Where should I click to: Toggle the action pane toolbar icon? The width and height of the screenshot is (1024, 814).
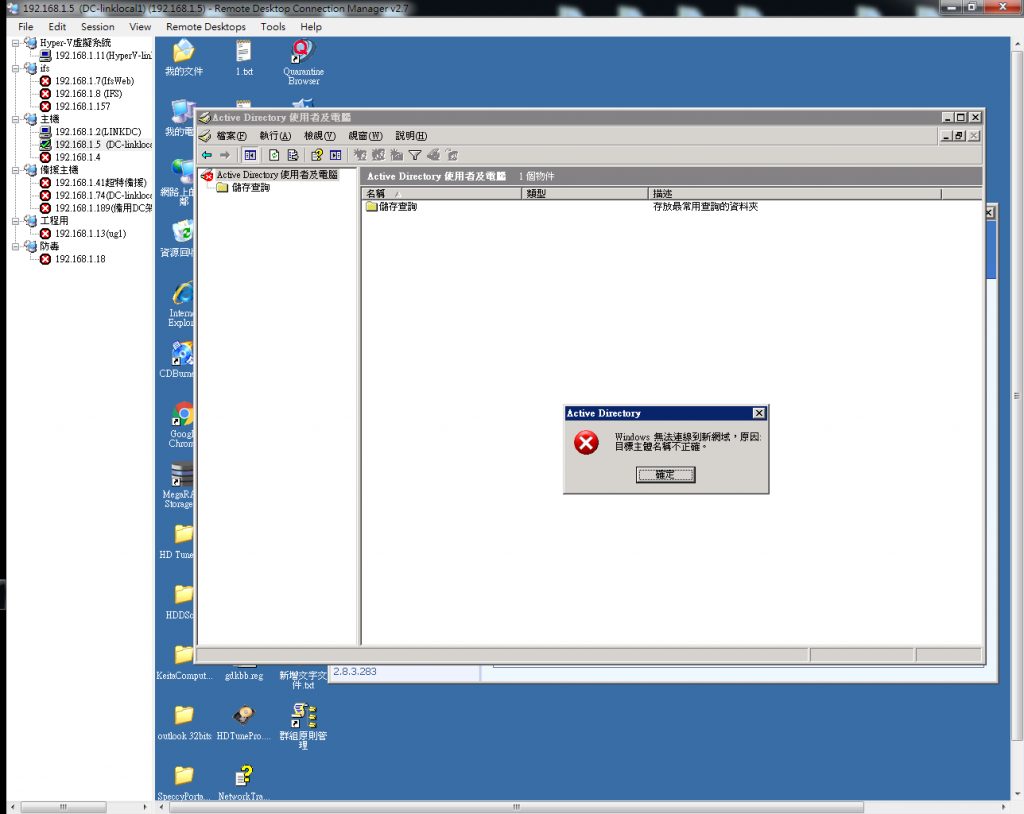pyautogui.click(x=335, y=155)
